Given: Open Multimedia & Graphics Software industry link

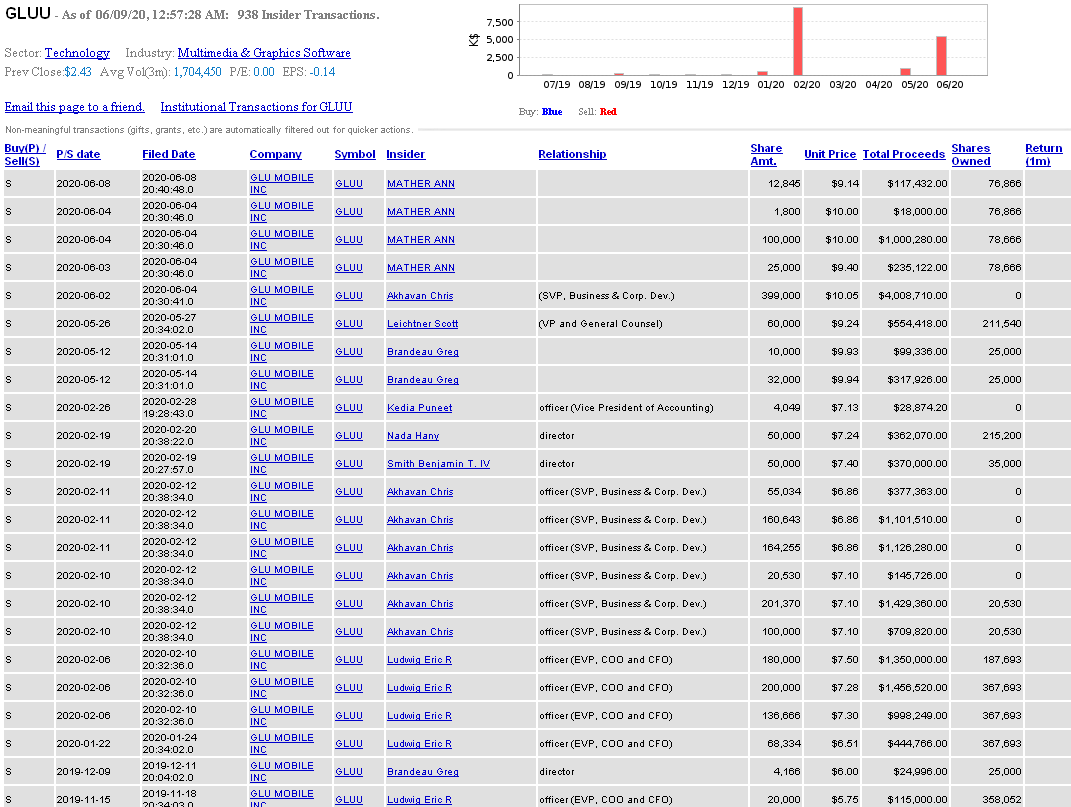Looking at the screenshot, I should click(264, 53).
